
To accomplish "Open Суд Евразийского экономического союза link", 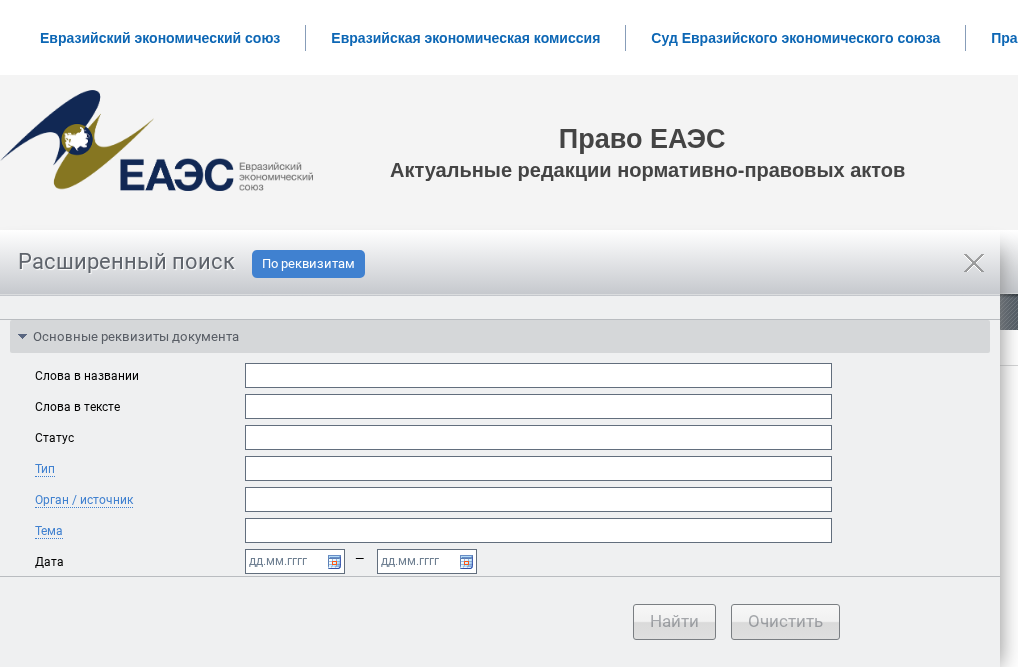I will (x=795, y=38).
